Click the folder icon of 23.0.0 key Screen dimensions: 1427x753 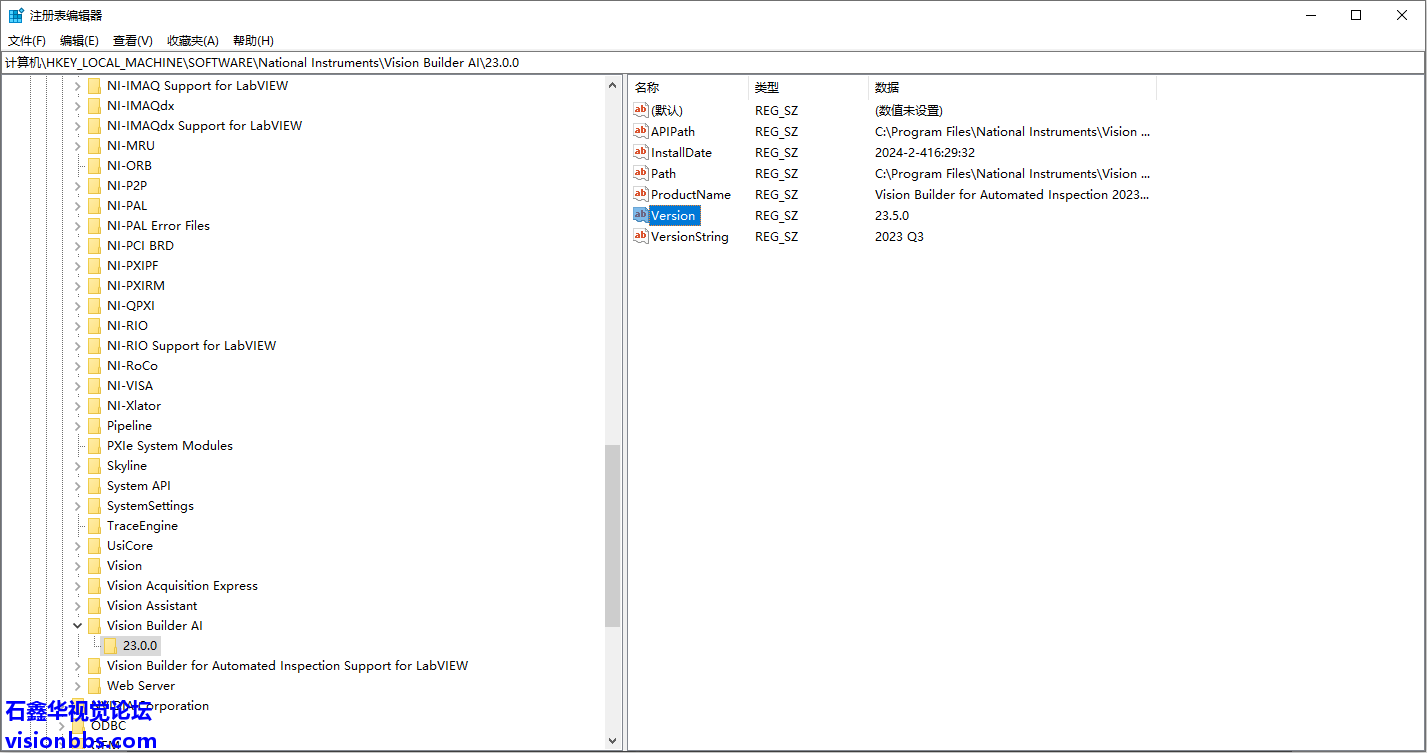pos(111,646)
